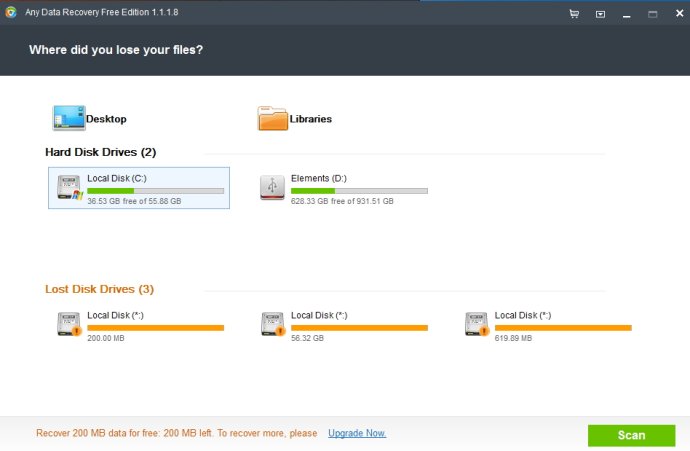Click the Recover 200 MB data for free notice
The height and width of the screenshot is (451, 690).
(176, 433)
